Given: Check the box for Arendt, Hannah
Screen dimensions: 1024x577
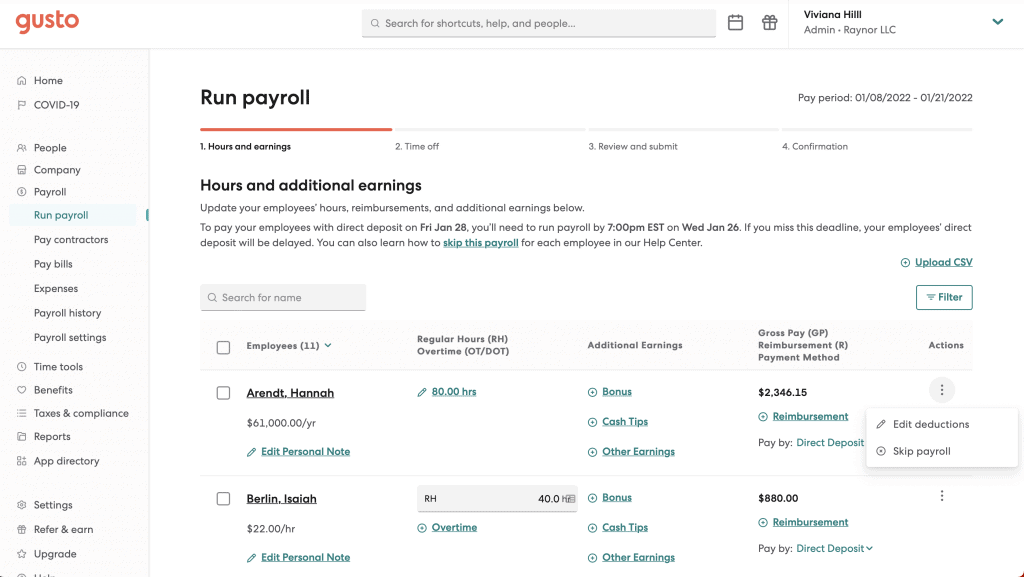Looking at the screenshot, I should click(x=223, y=393).
